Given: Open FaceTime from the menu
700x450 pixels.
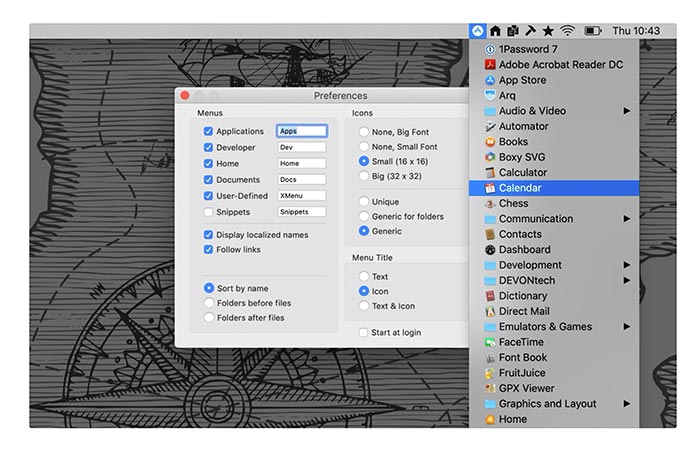Looking at the screenshot, I should (554, 342).
